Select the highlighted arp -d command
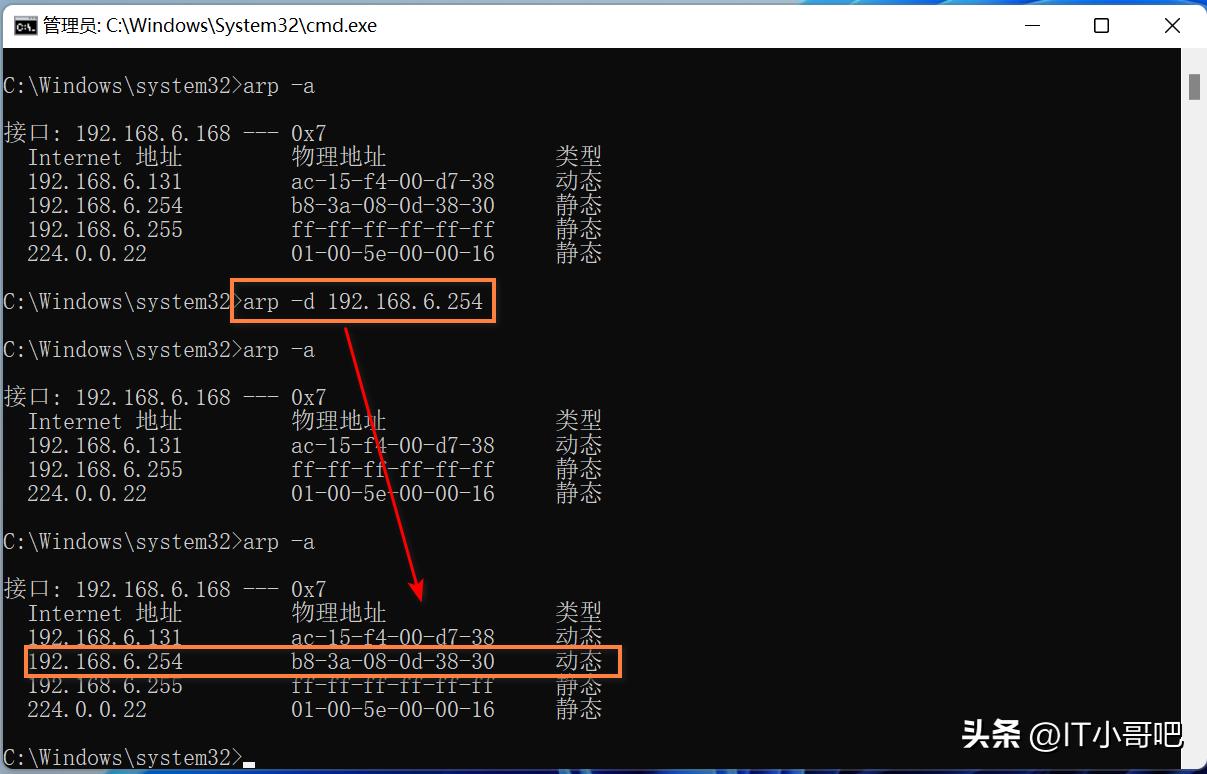The width and height of the screenshot is (1207, 774). click(363, 301)
